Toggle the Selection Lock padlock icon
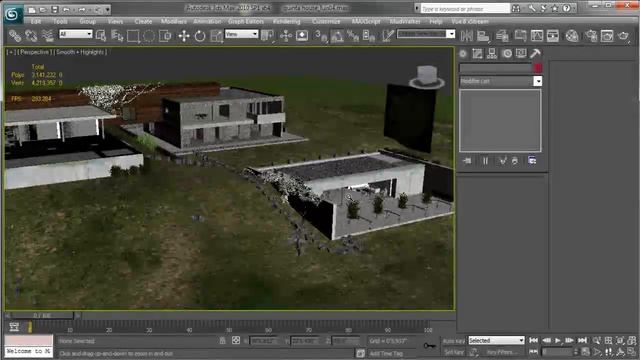This screenshot has width=640, height=360. (222, 340)
